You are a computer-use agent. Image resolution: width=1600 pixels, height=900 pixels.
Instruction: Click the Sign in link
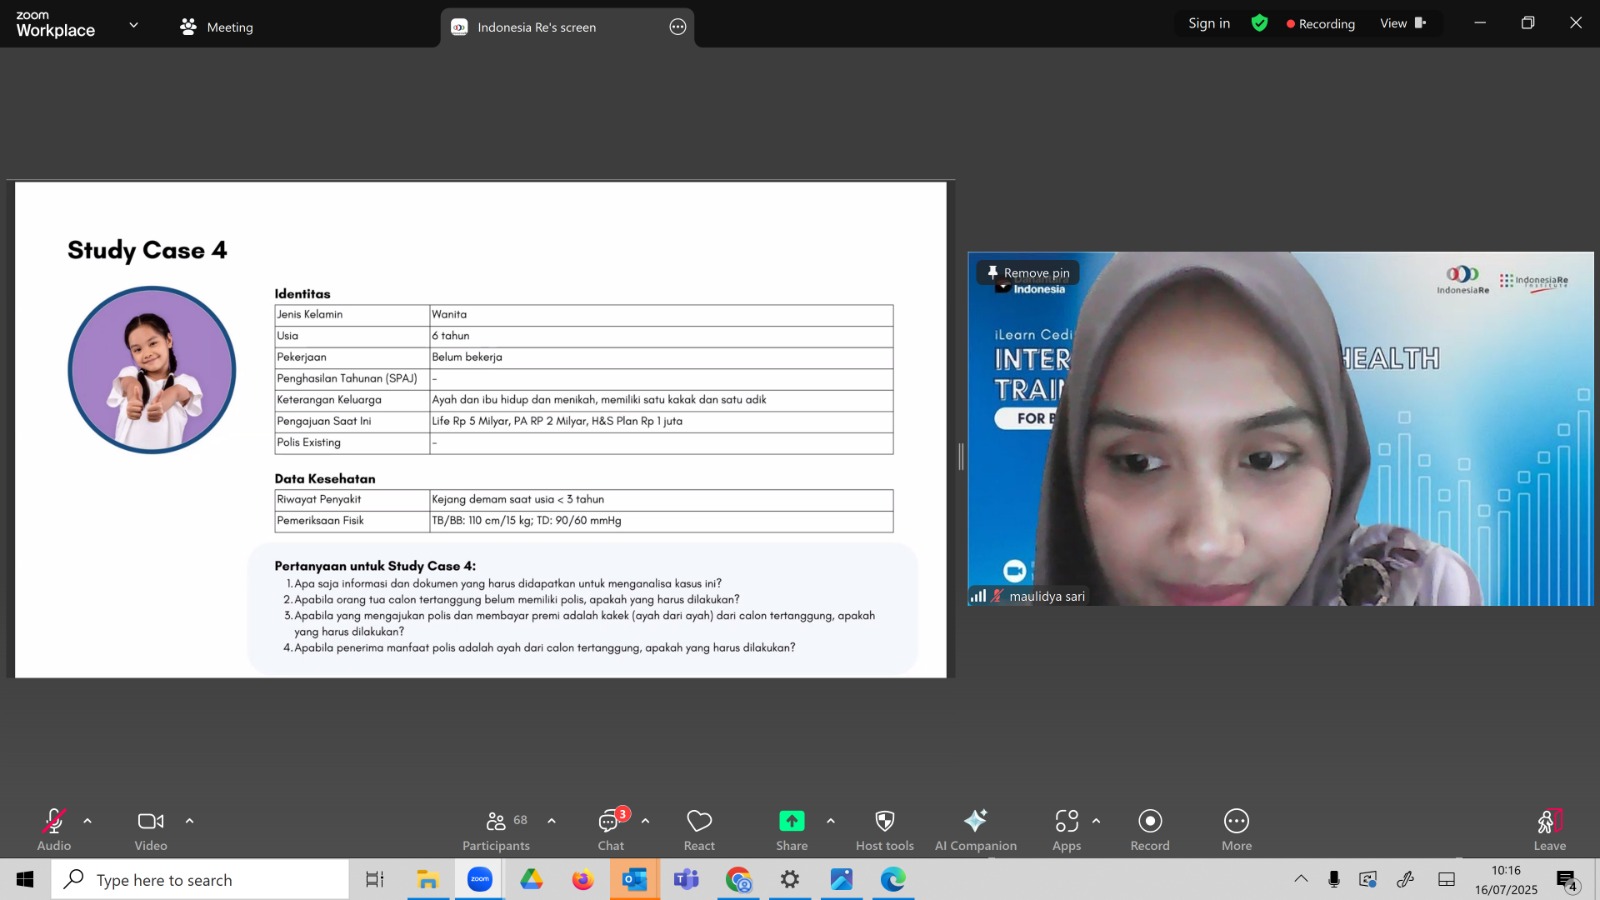[x=1209, y=23]
